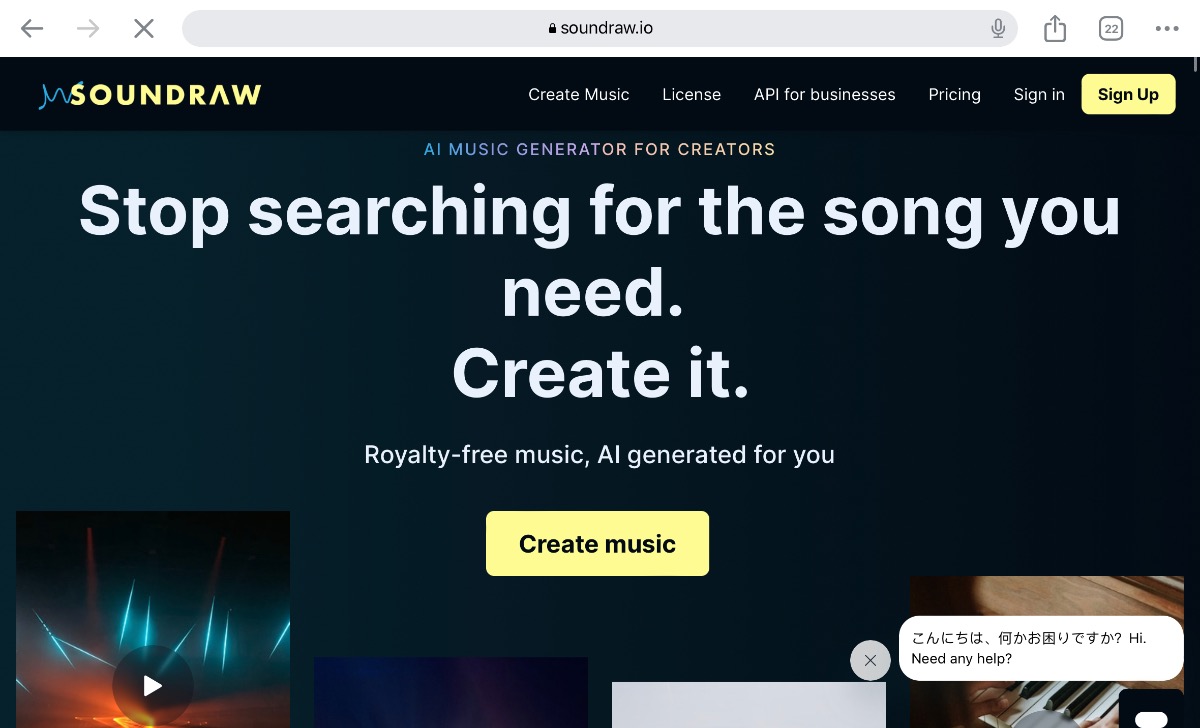Screen dimensions: 1200x728
Task: Select License in the top navigation
Action: tap(691, 94)
